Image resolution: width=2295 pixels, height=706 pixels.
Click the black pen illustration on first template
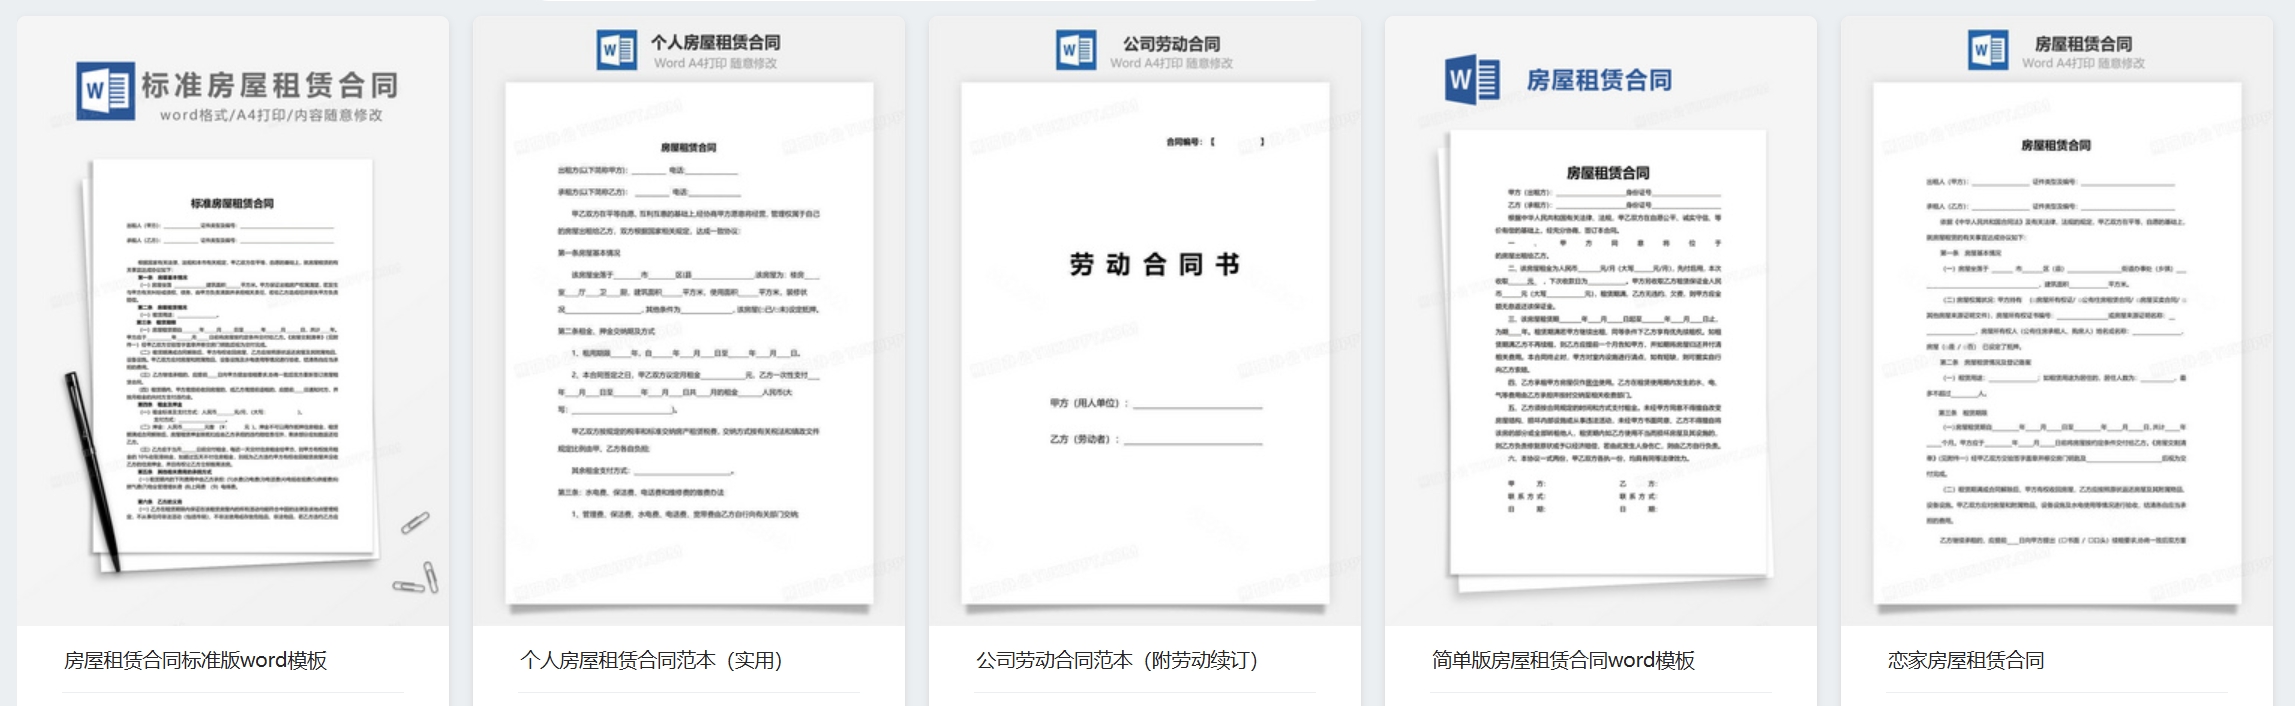[x=92, y=470]
